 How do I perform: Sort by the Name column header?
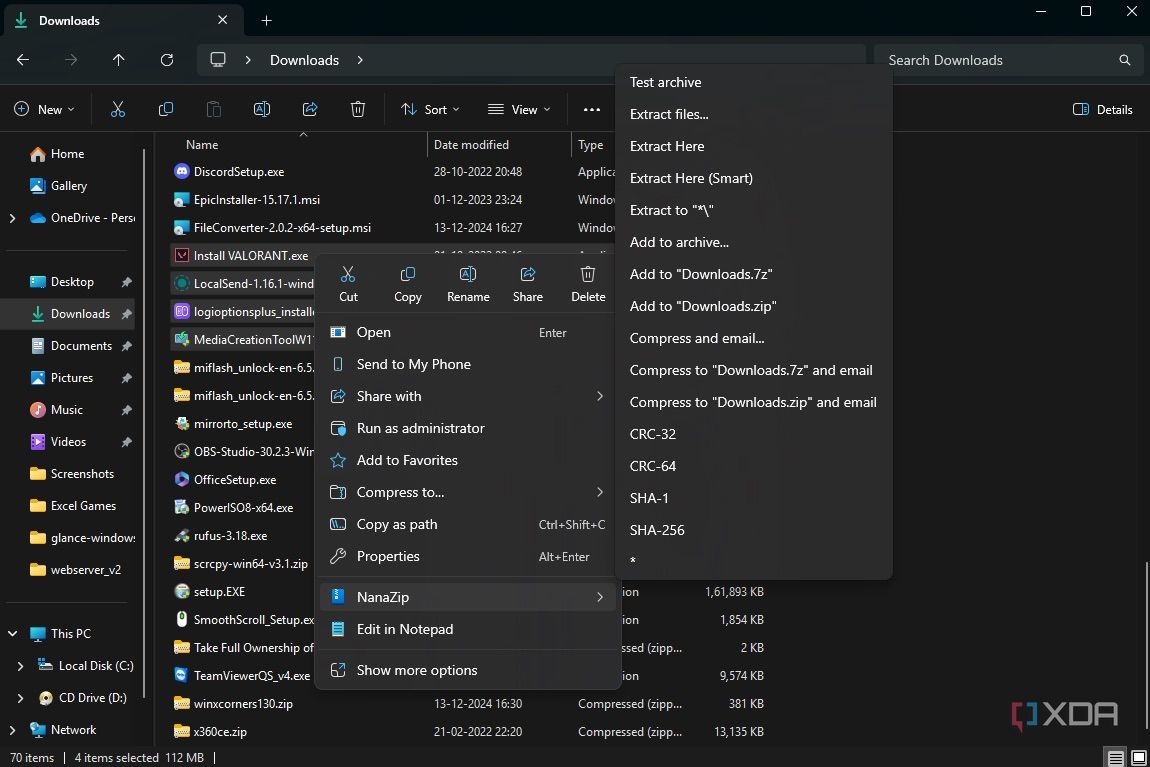point(202,144)
